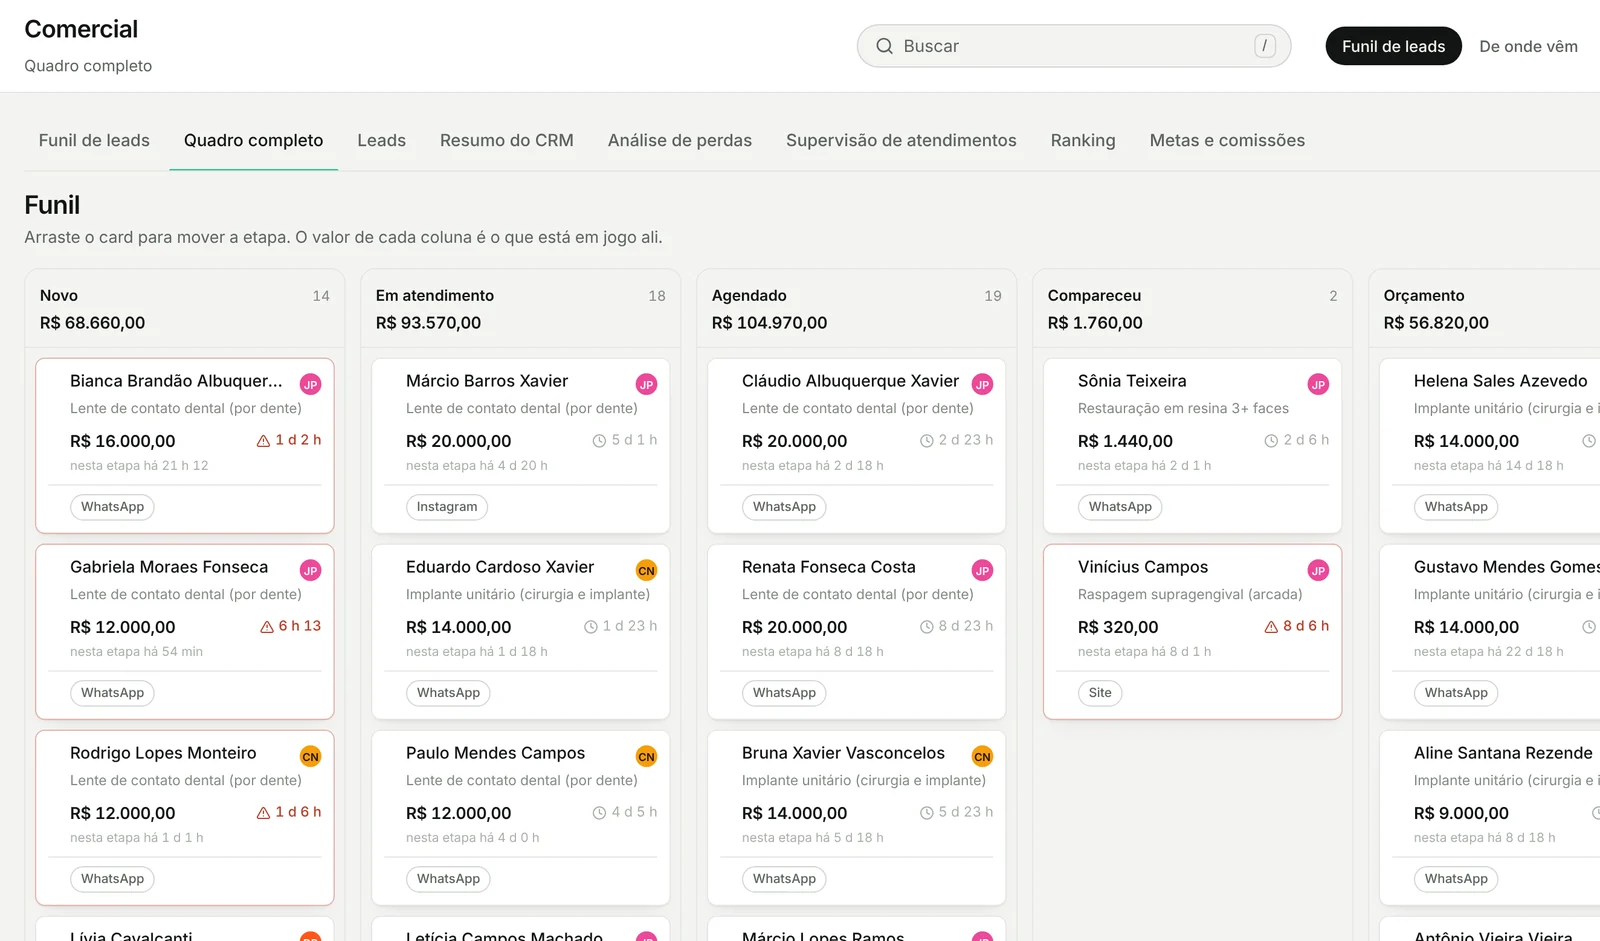
Task: Click the warning icon on Rodrigo's card
Action: 264,813
